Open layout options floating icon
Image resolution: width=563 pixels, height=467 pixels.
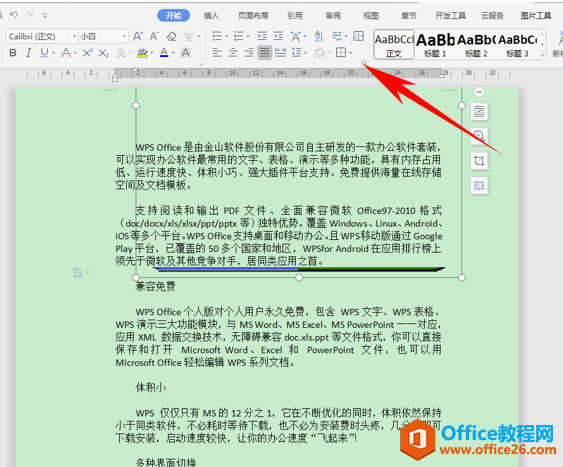pos(479,112)
